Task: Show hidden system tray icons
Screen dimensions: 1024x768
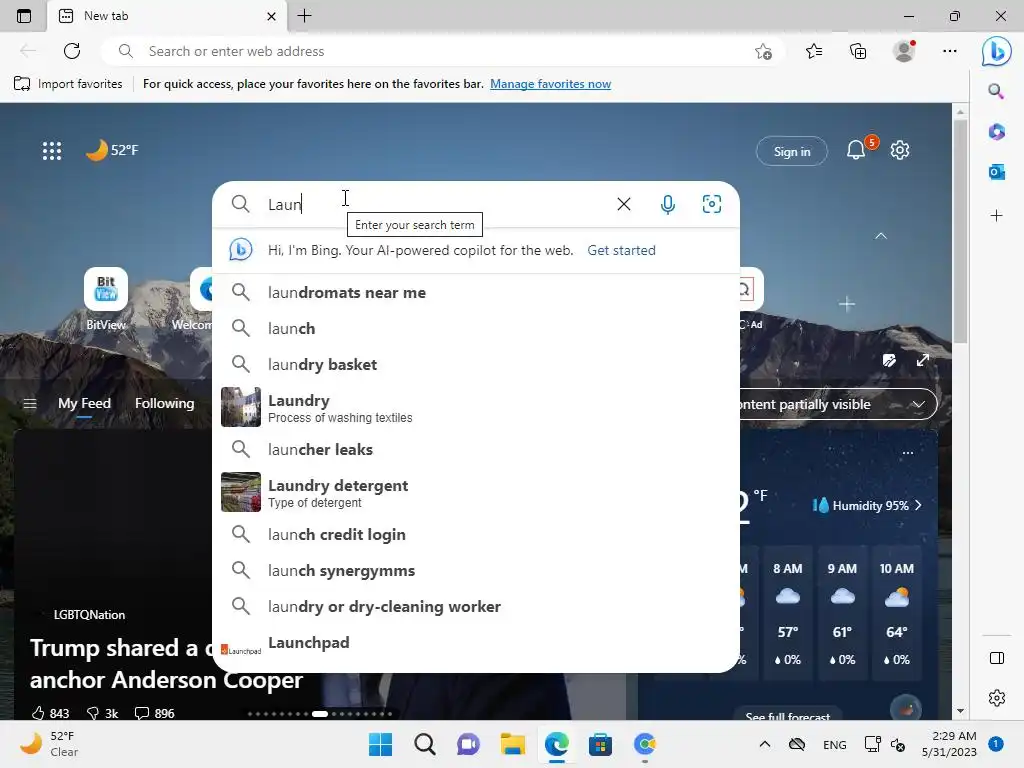Action: [765, 744]
